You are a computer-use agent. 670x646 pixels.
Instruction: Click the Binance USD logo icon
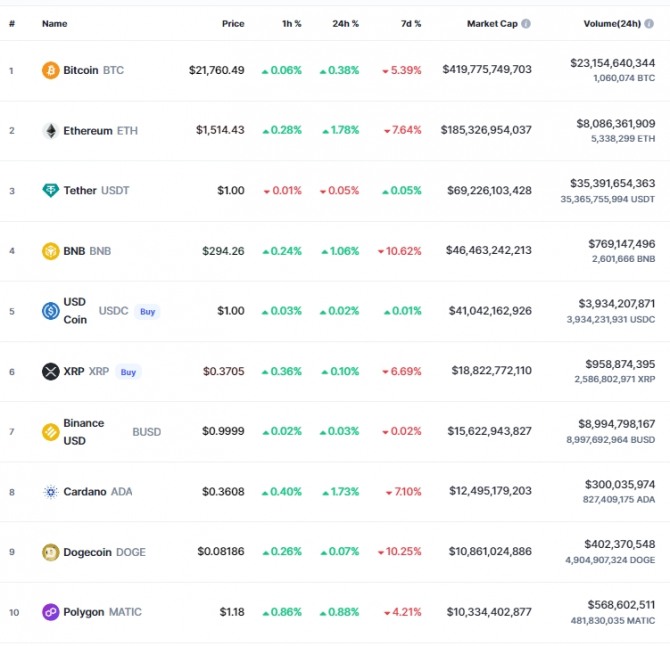point(50,432)
